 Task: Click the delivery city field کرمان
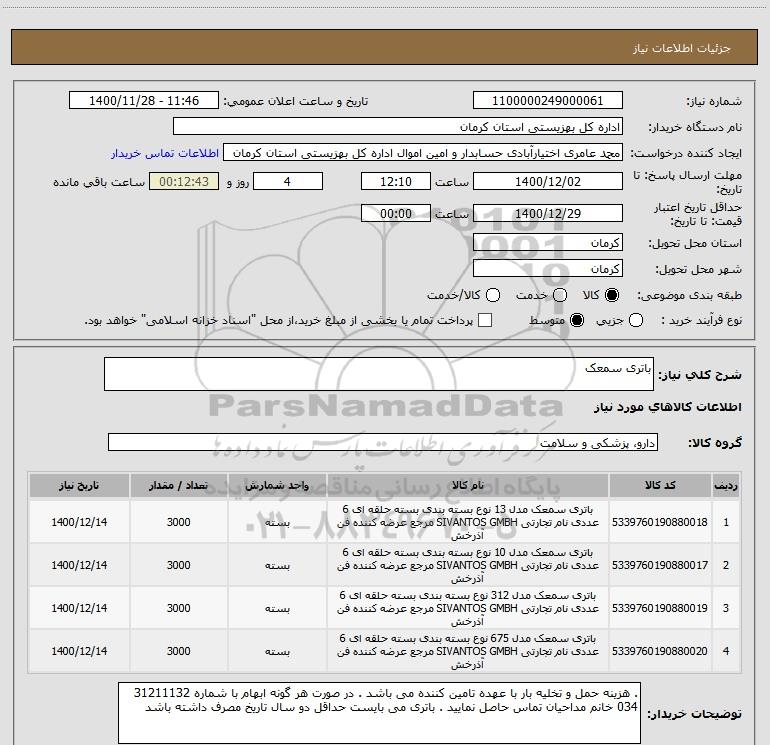[x=548, y=269]
